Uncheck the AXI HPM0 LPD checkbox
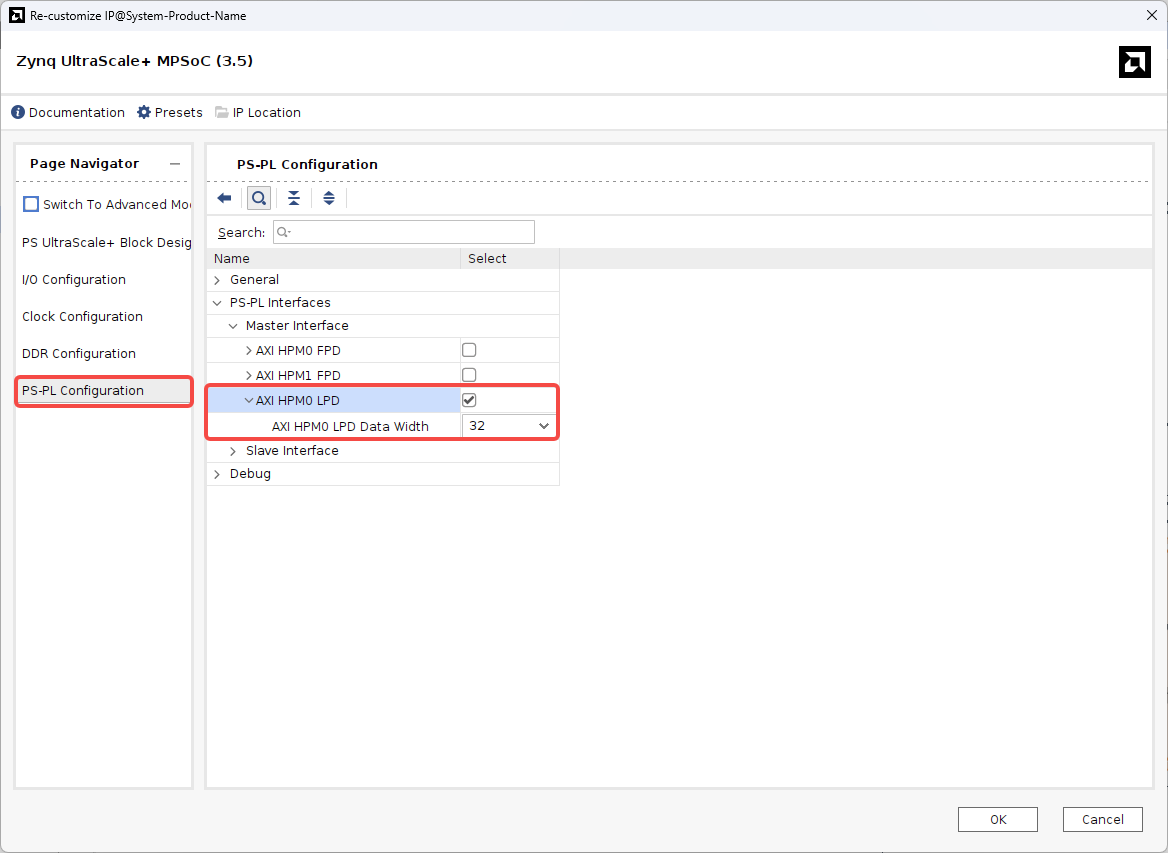 click(469, 400)
